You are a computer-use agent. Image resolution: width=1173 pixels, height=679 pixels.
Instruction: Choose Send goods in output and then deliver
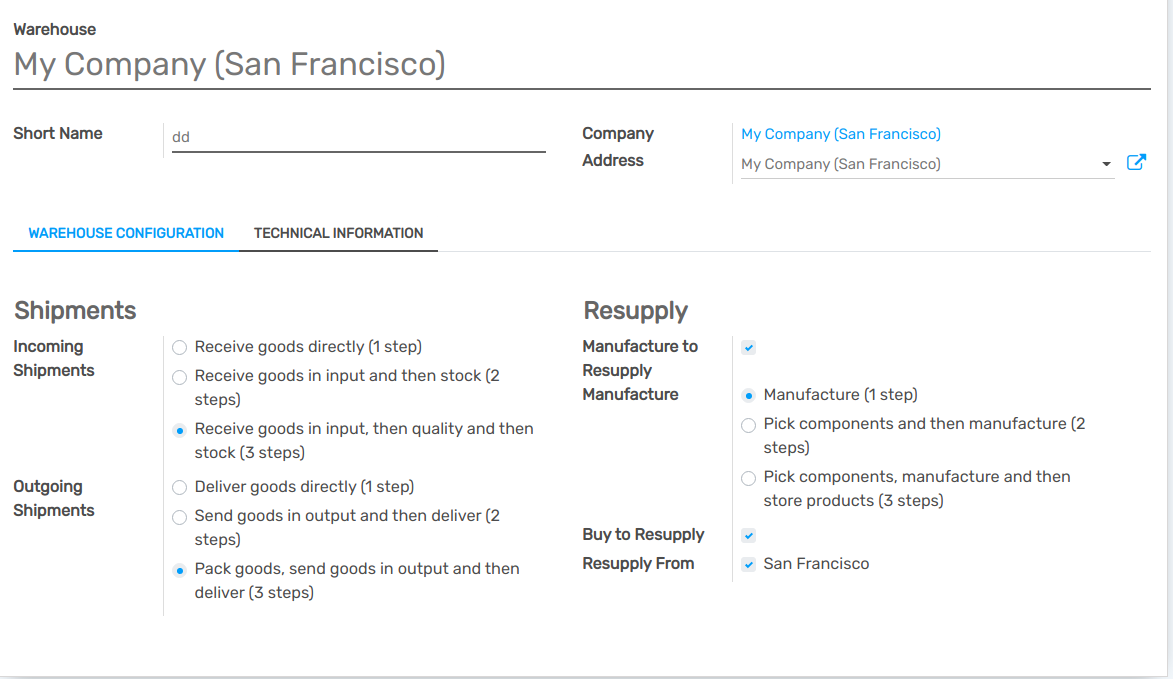[179, 517]
